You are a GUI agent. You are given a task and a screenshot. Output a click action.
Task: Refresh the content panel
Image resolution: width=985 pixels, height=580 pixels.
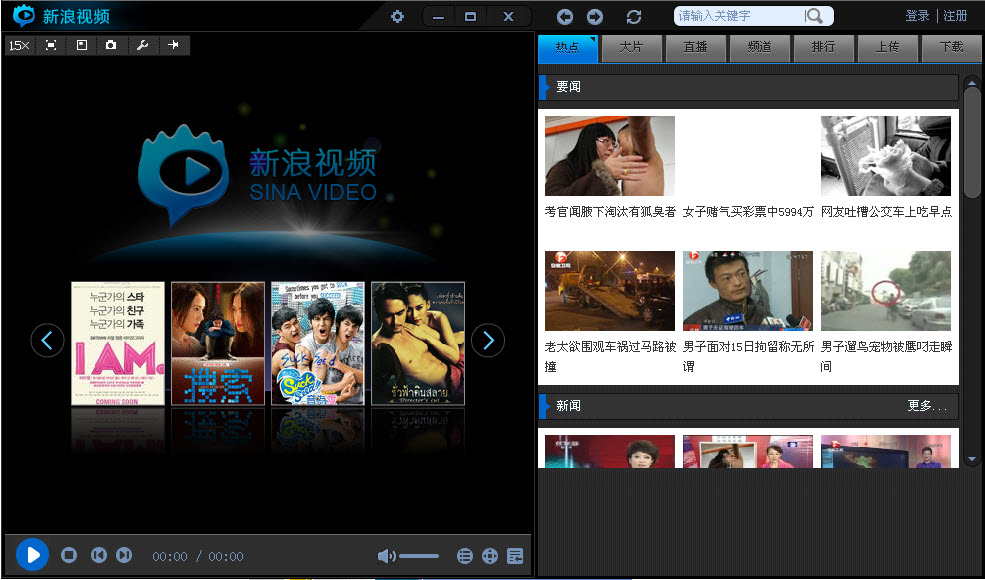coord(634,17)
